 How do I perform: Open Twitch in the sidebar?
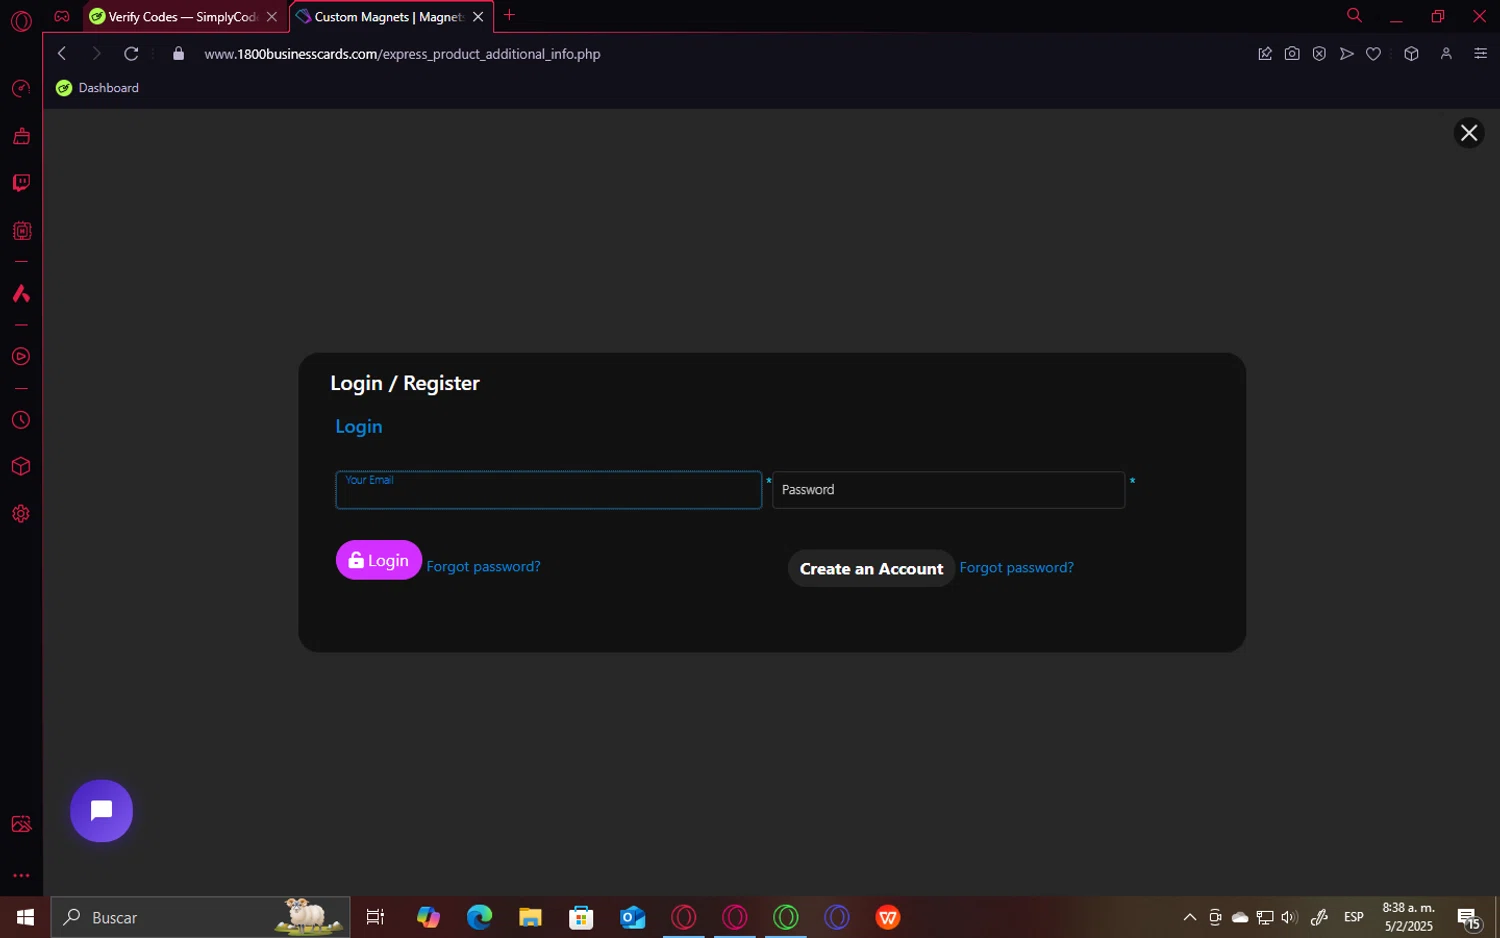click(21, 183)
